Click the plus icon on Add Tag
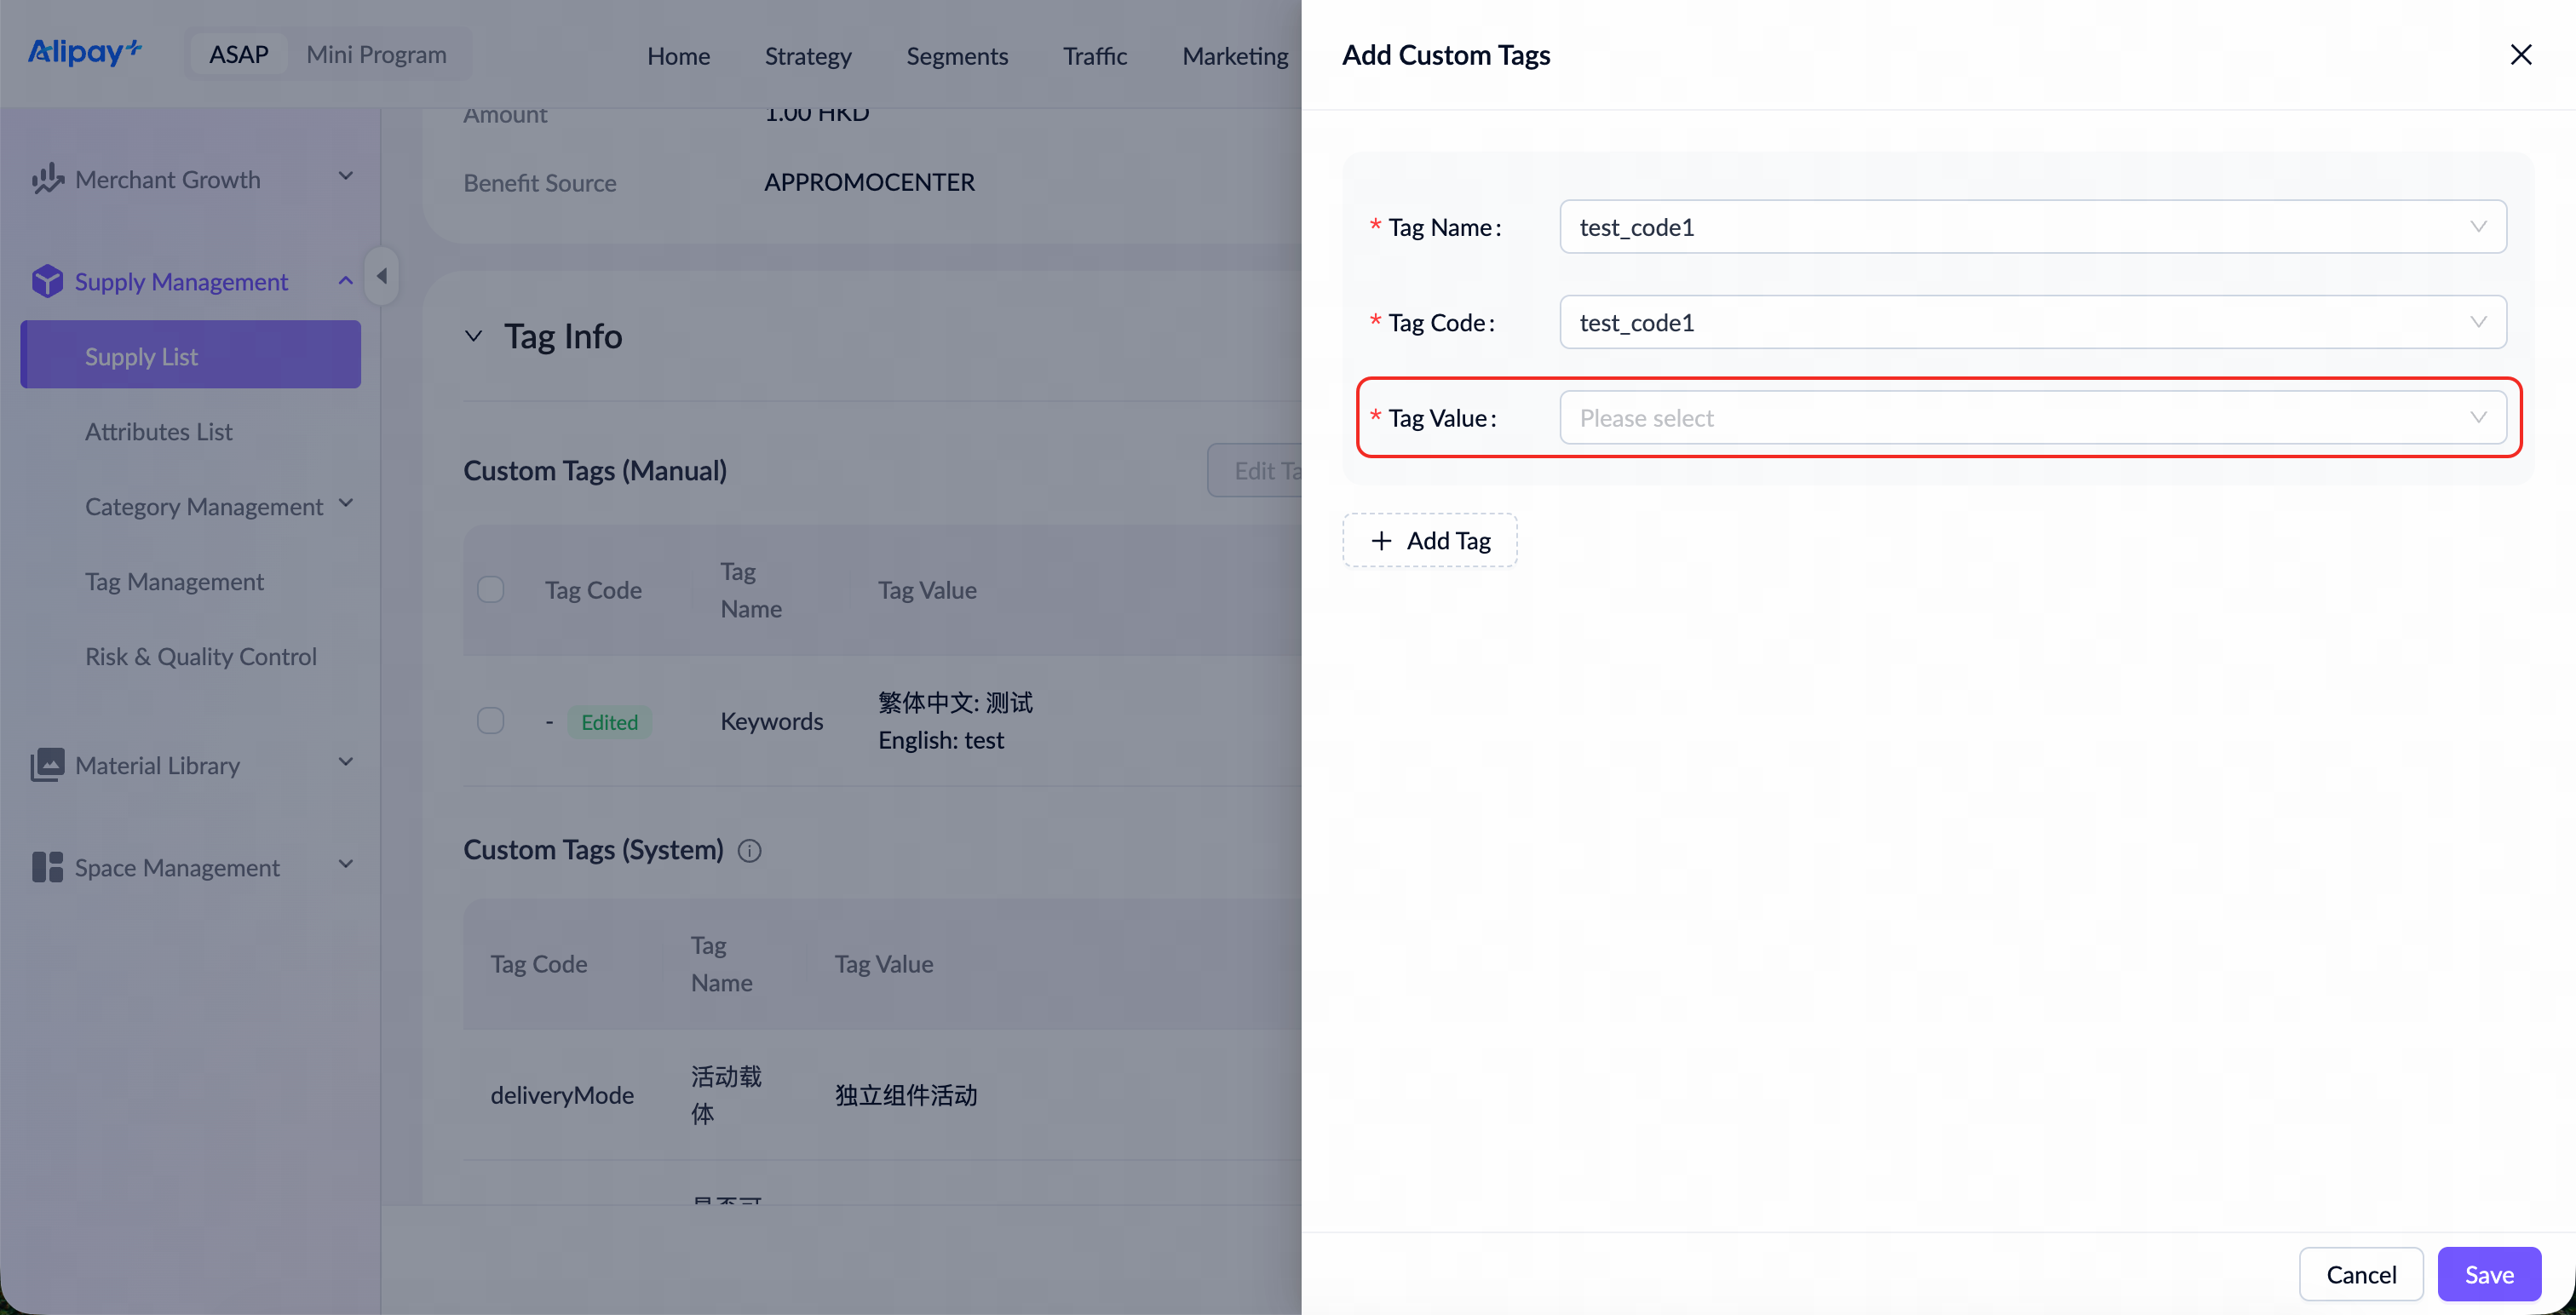The image size is (2576, 1315). coord(1381,541)
